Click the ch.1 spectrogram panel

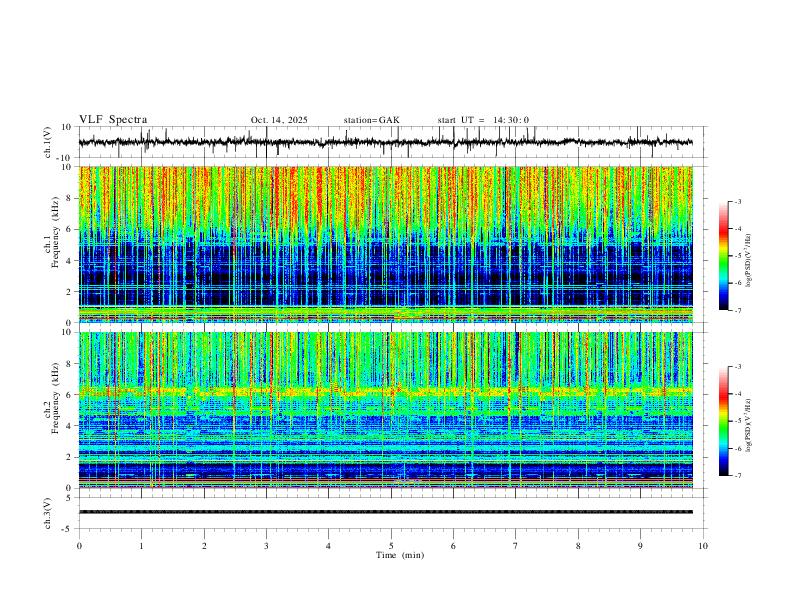pyautogui.click(x=385, y=244)
